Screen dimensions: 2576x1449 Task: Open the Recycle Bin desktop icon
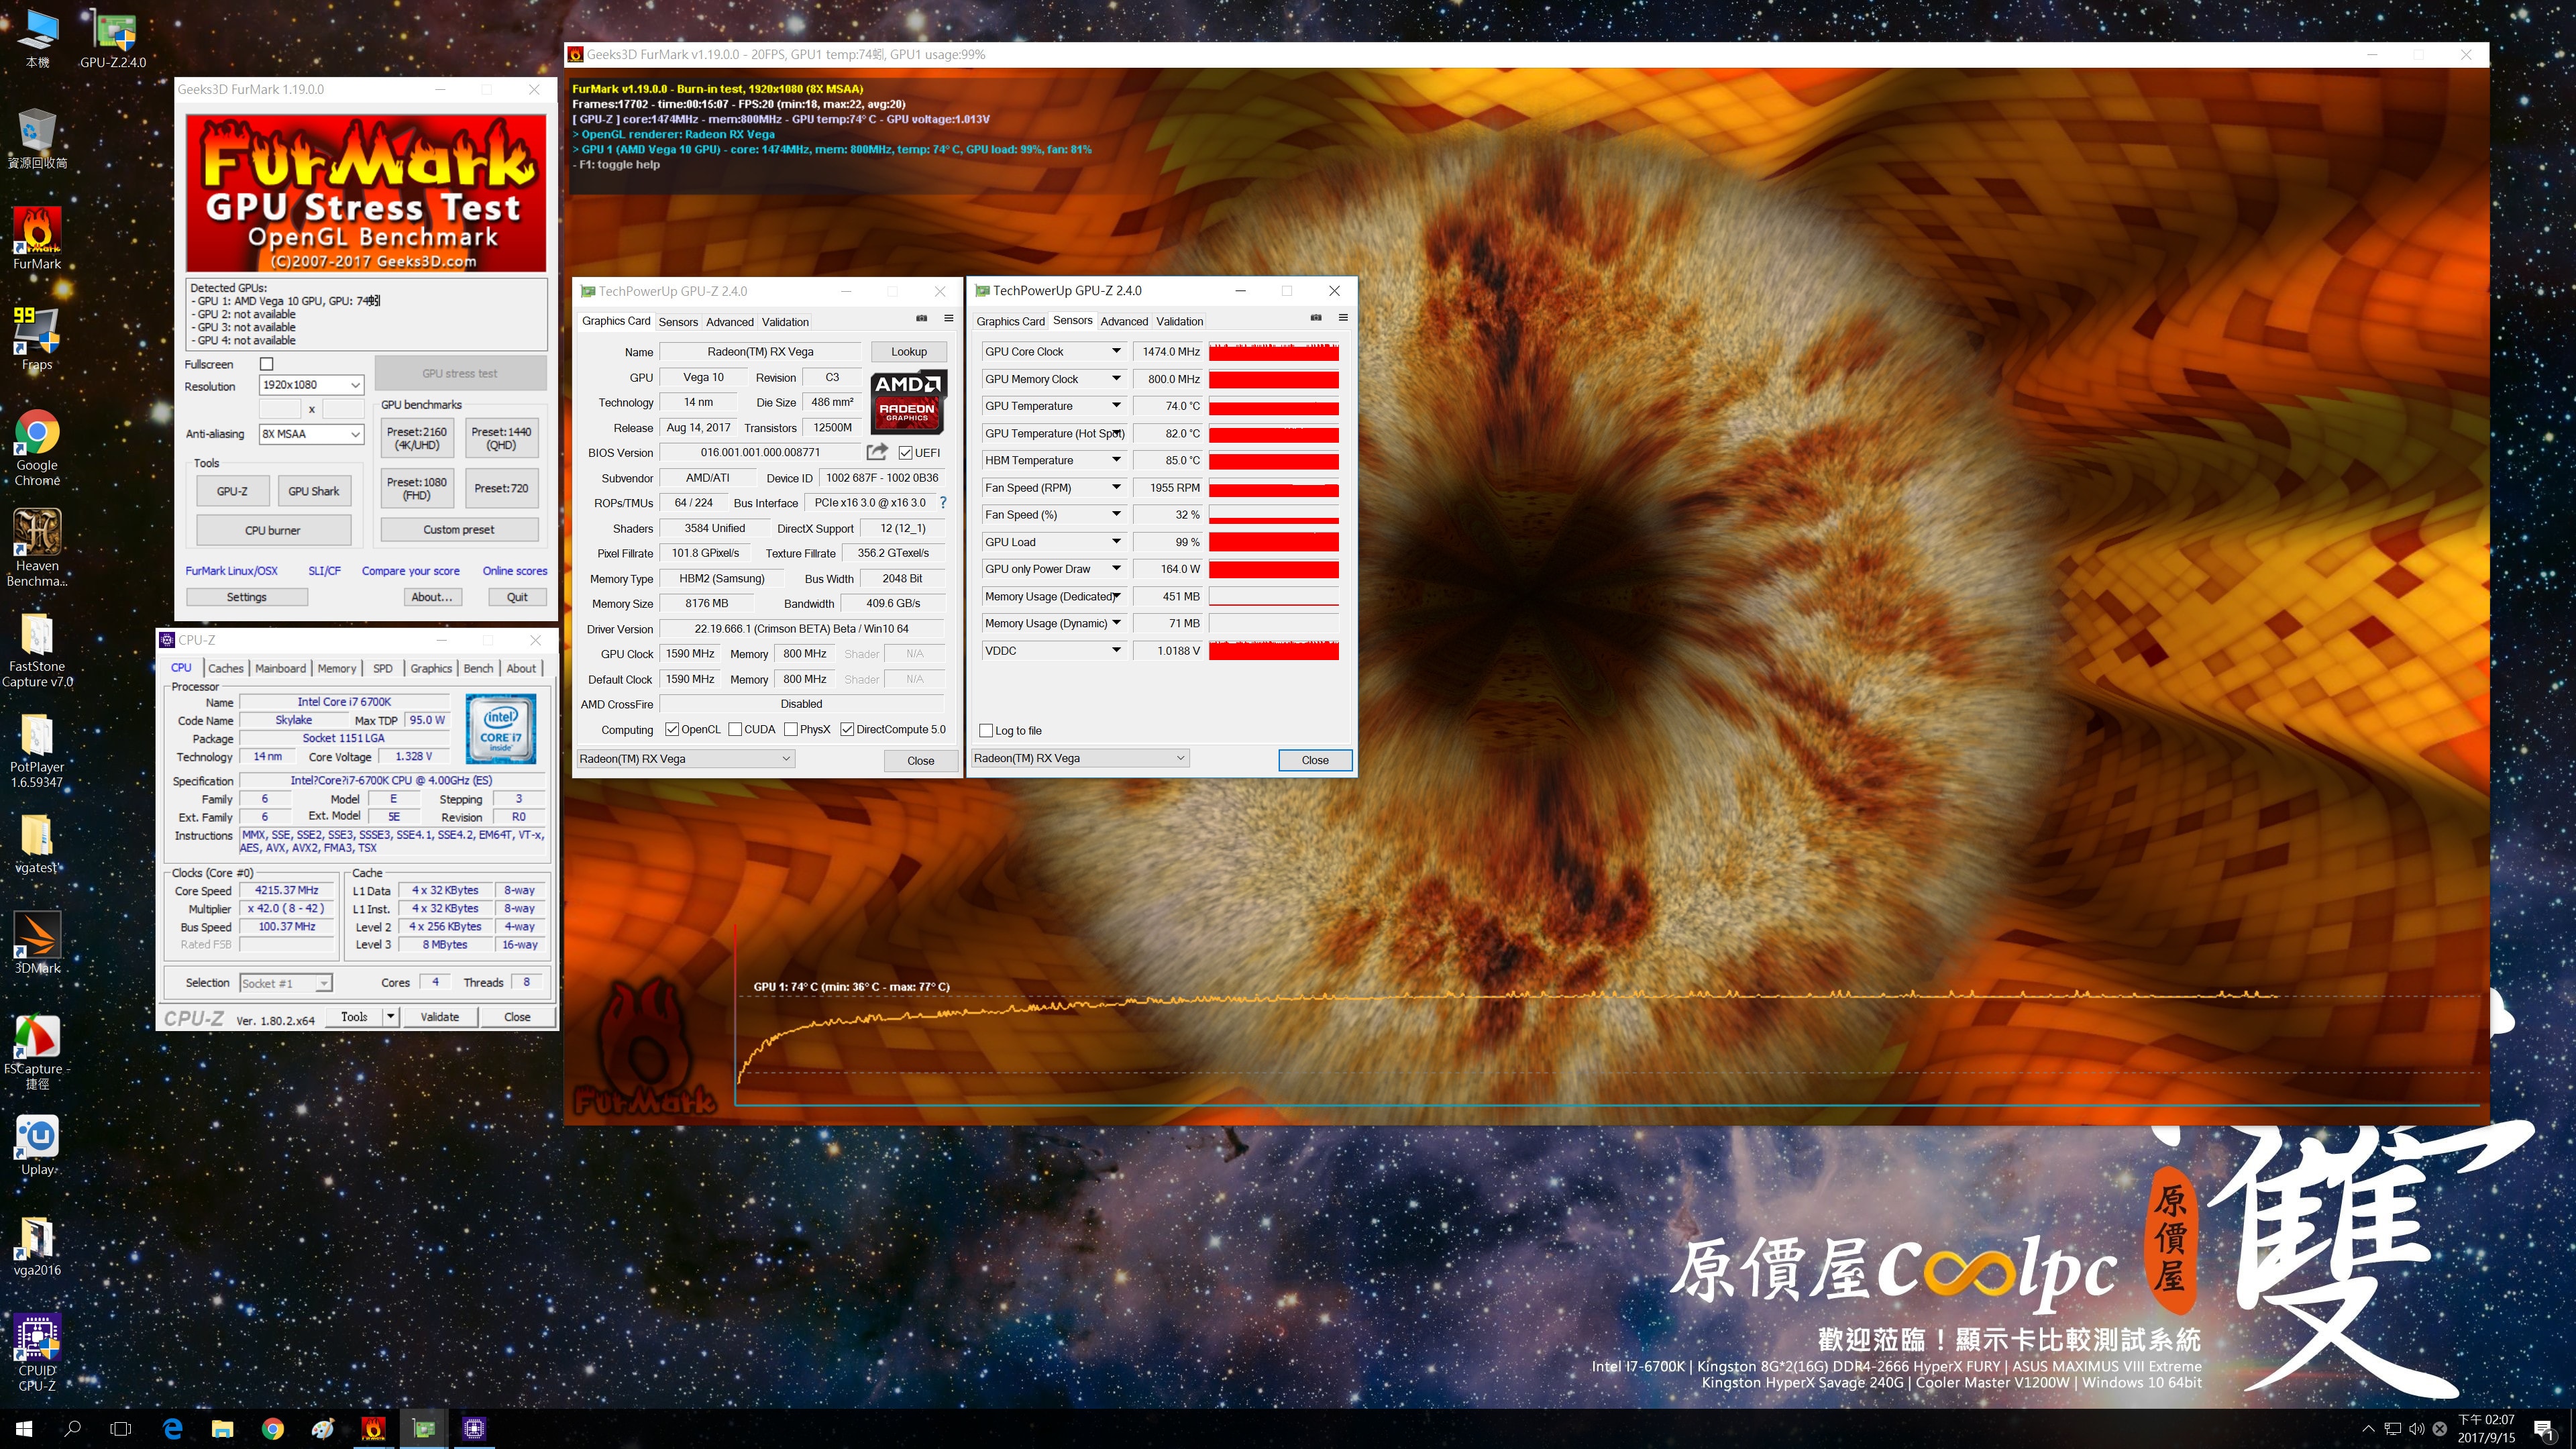[x=37, y=139]
